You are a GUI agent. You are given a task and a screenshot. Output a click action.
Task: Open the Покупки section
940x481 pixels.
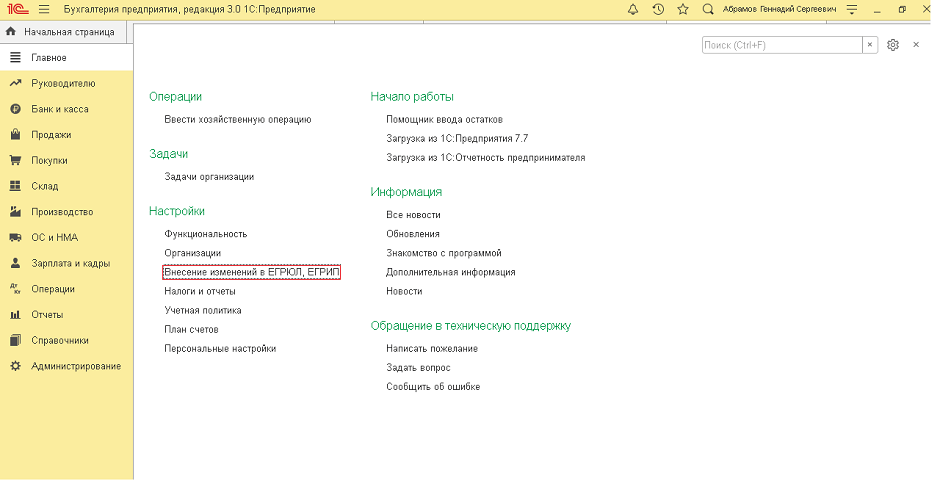[x=66, y=161]
